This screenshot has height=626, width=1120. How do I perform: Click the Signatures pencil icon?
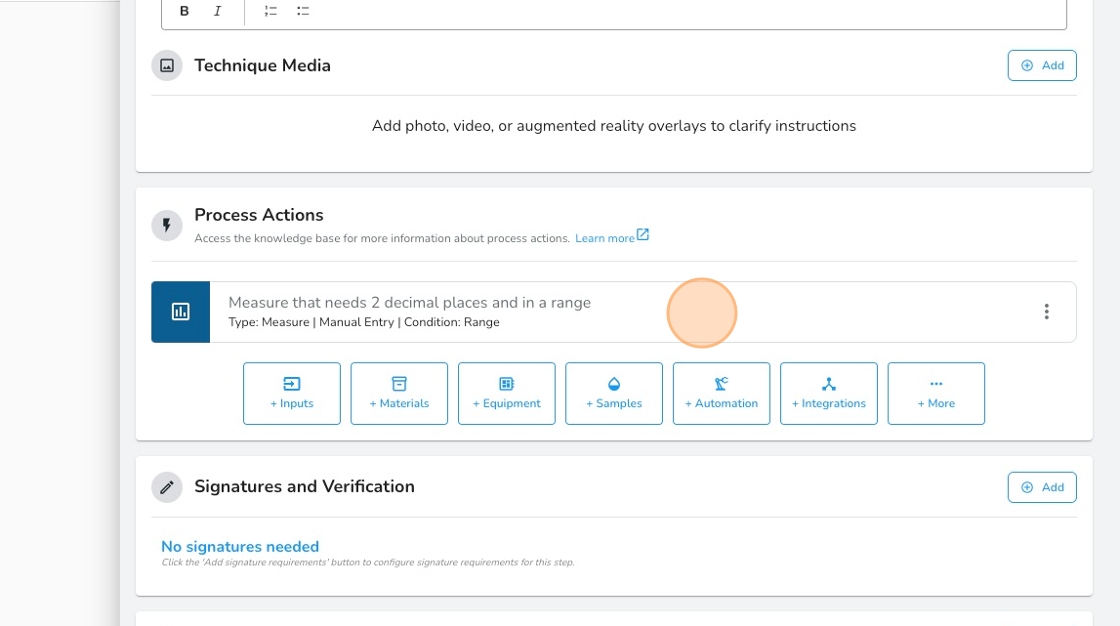[167, 487]
